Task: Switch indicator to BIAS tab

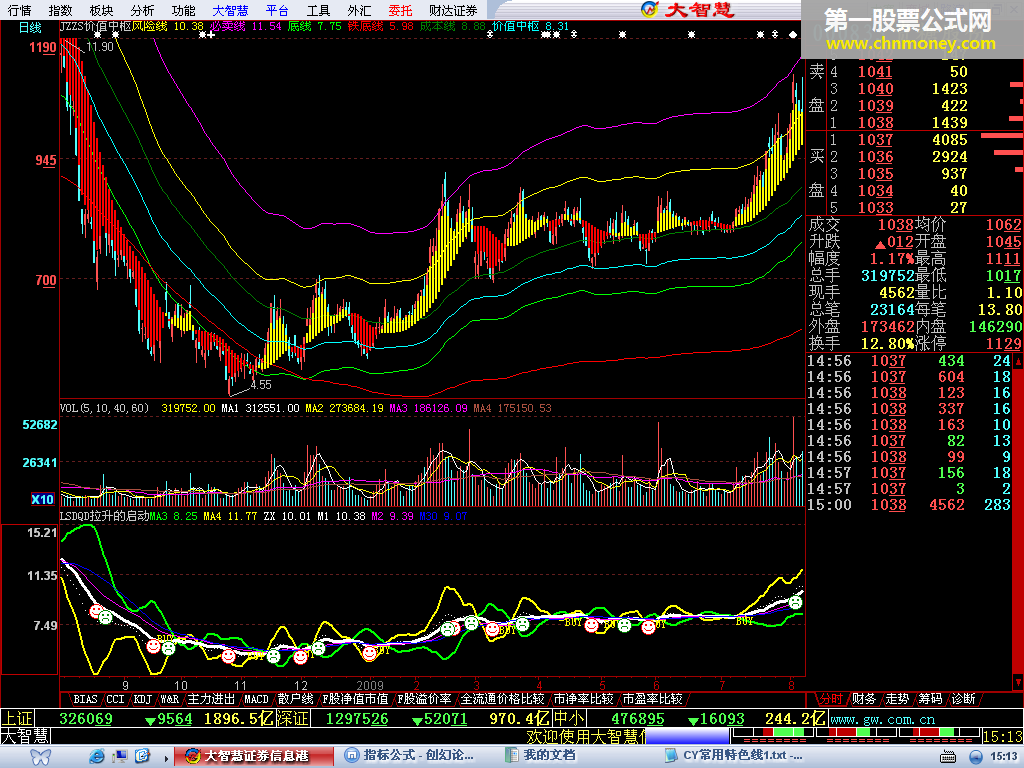Action: [x=85, y=699]
